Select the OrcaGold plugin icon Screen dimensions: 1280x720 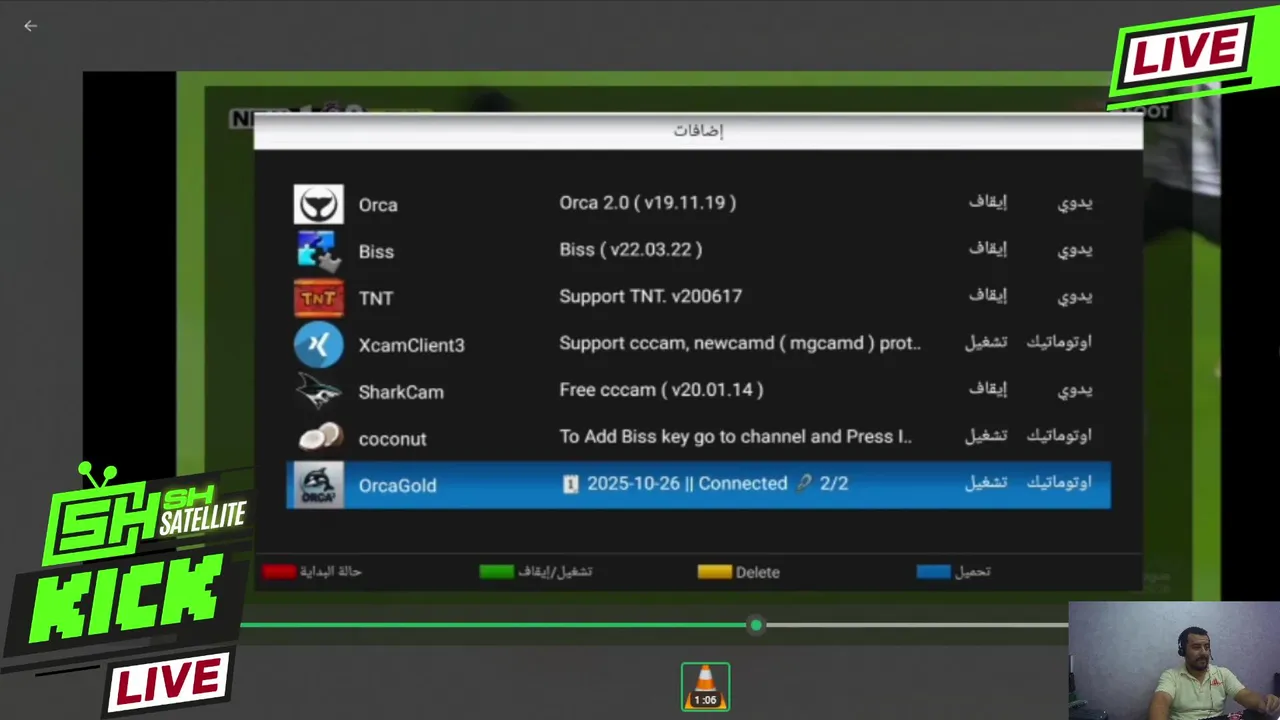[318, 485]
